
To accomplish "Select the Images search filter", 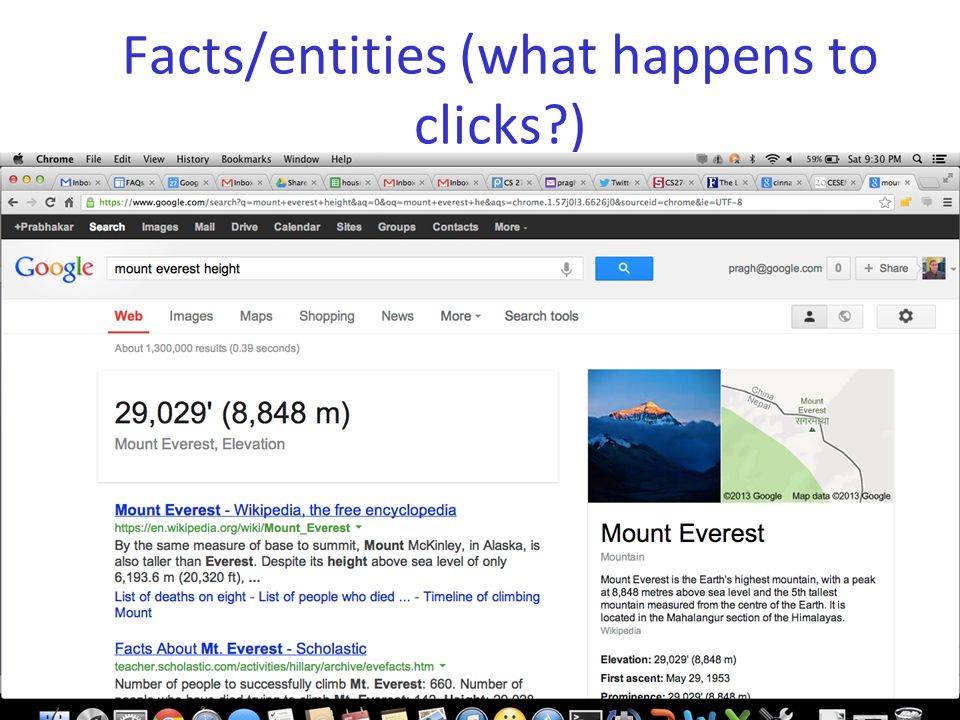I will click(191, 316).
